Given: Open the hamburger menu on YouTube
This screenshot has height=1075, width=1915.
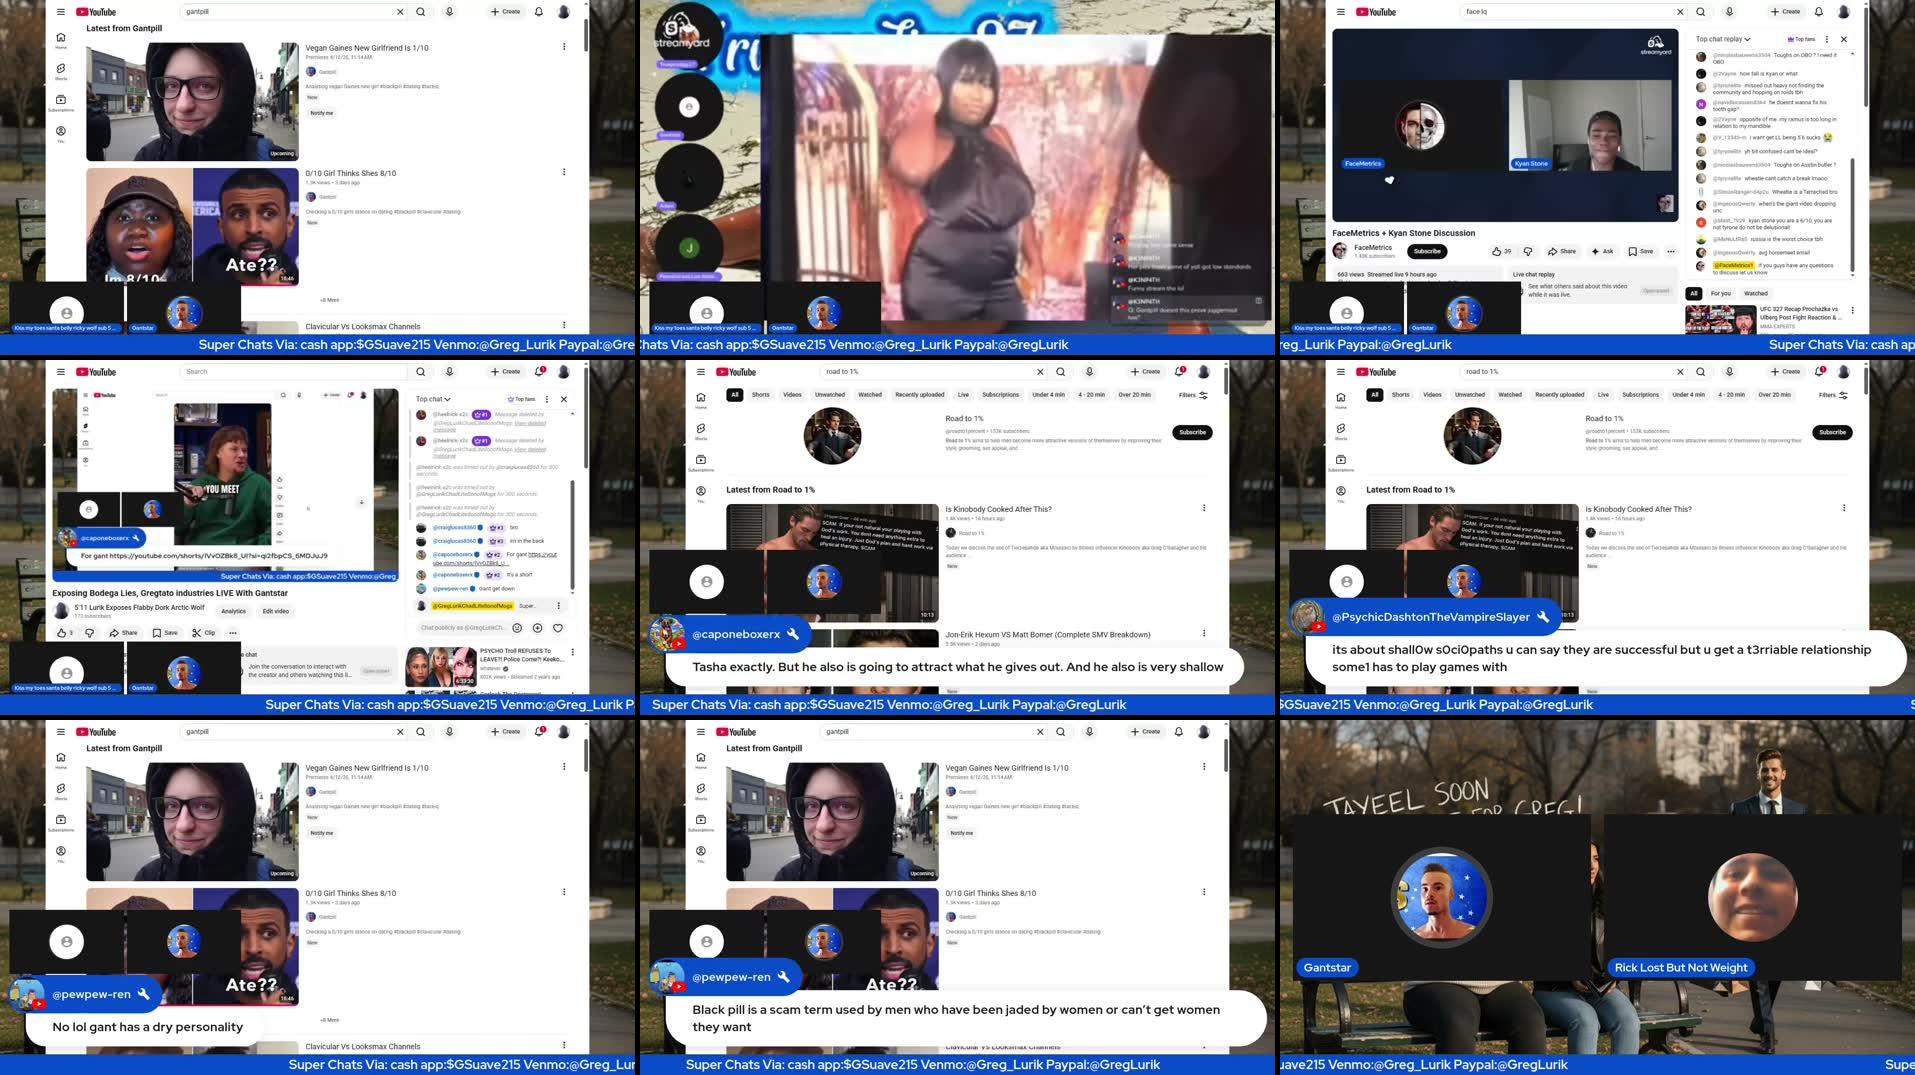Looking at the screenshot, I should pos(61,12).
